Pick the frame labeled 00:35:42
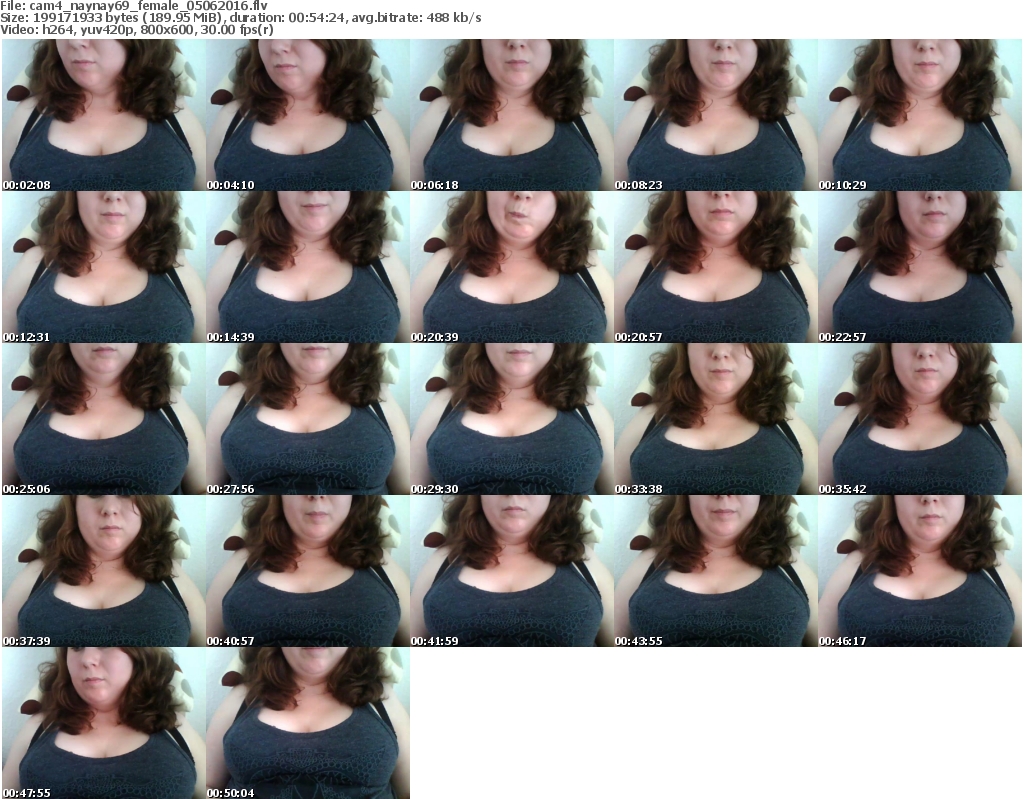Viewport: 1024px width, 799px height. (920, 419)
